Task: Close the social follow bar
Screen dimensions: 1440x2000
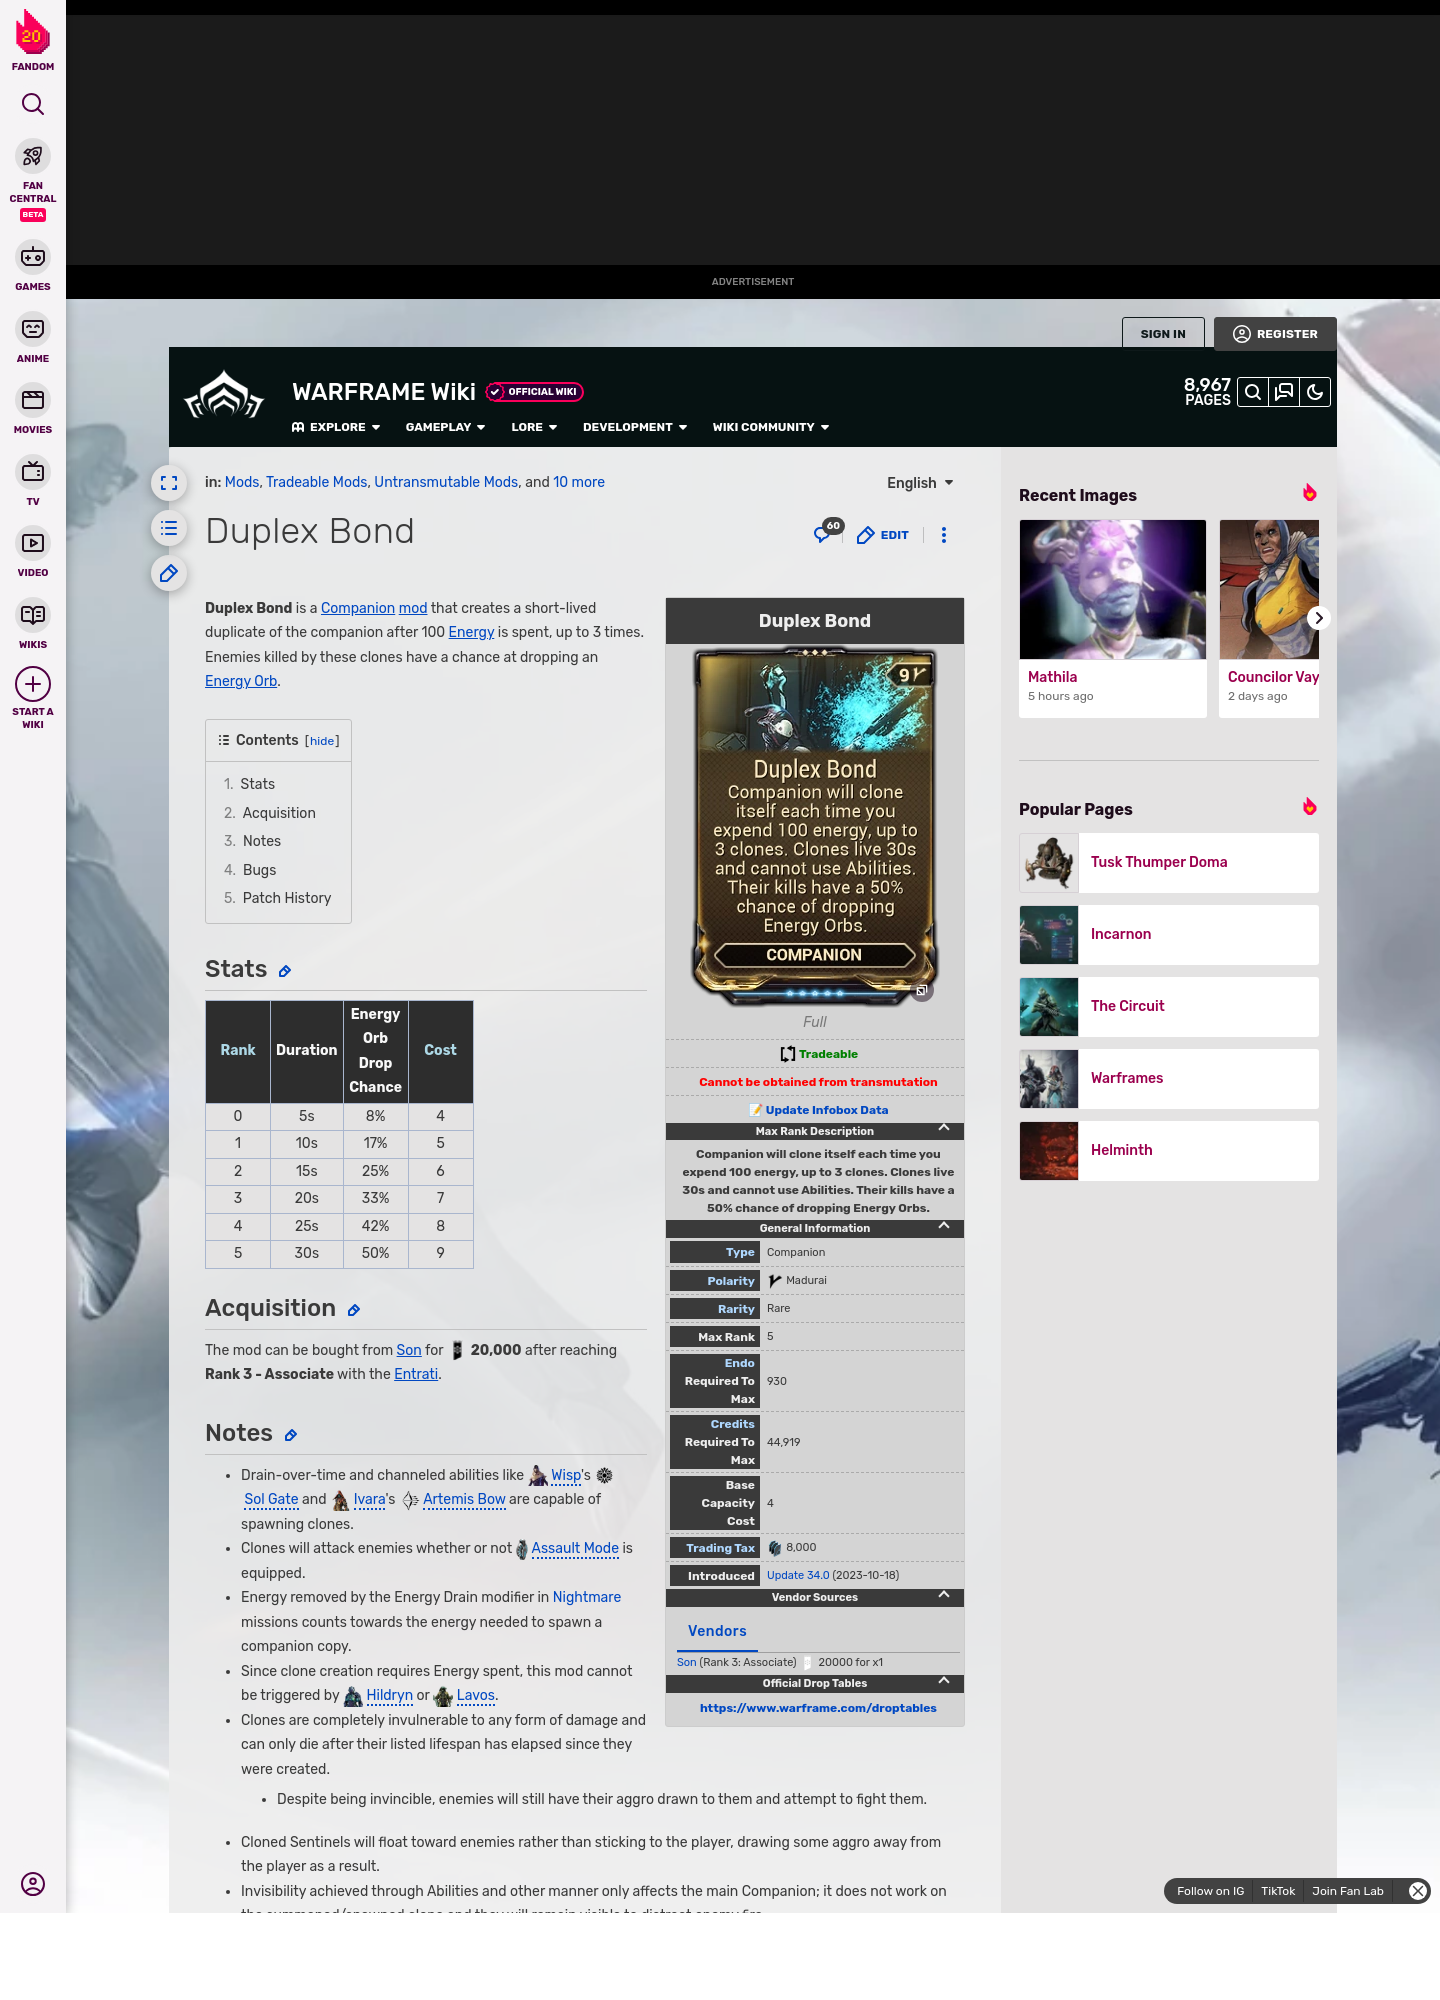Action: (x=1417, y=1890)
